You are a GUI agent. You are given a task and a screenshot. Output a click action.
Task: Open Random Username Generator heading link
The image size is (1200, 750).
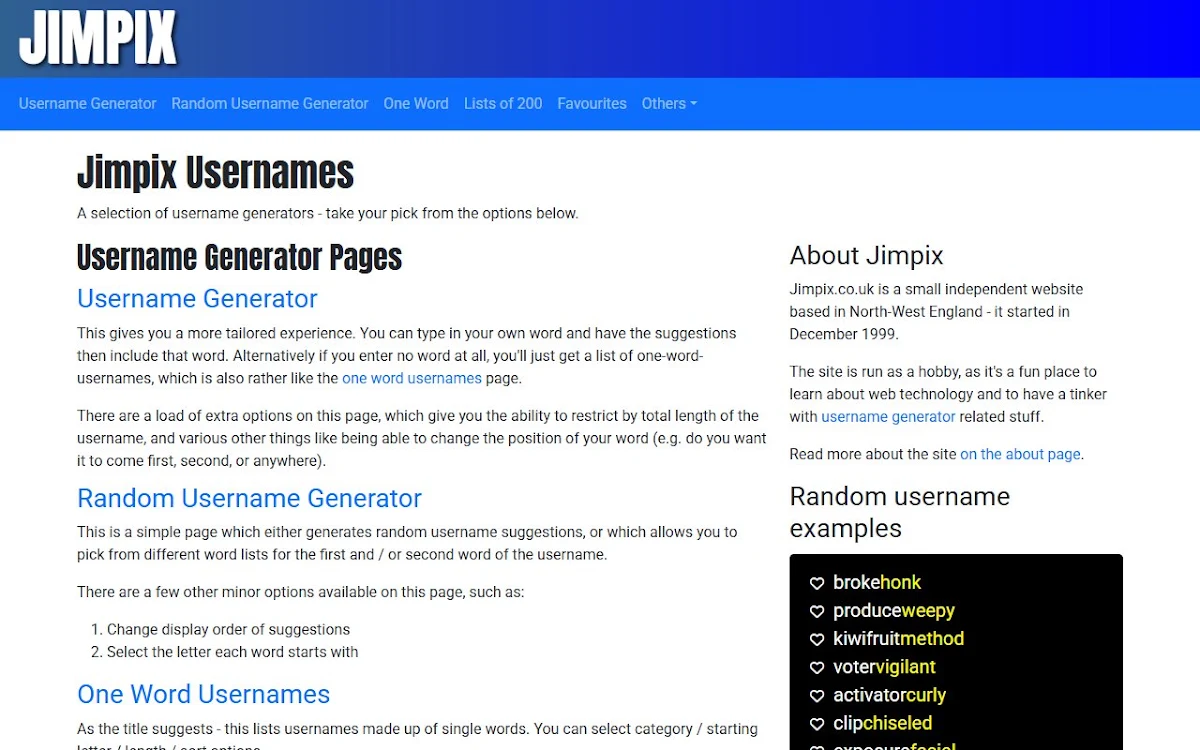(x=249, y=498)
